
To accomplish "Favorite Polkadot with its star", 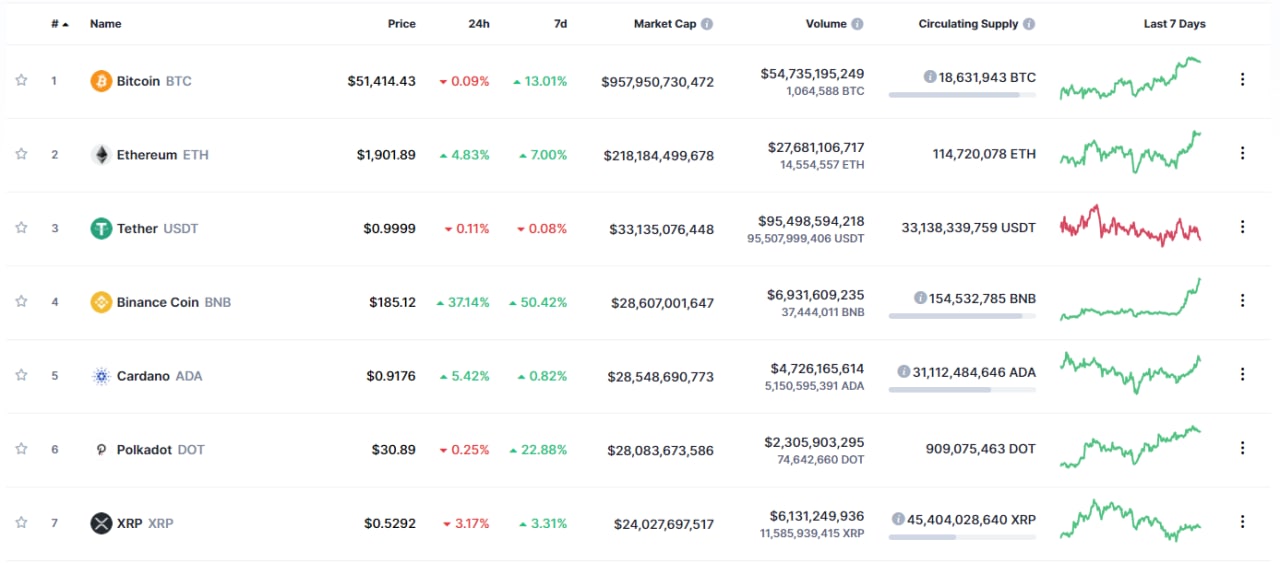I will point(21,449).
